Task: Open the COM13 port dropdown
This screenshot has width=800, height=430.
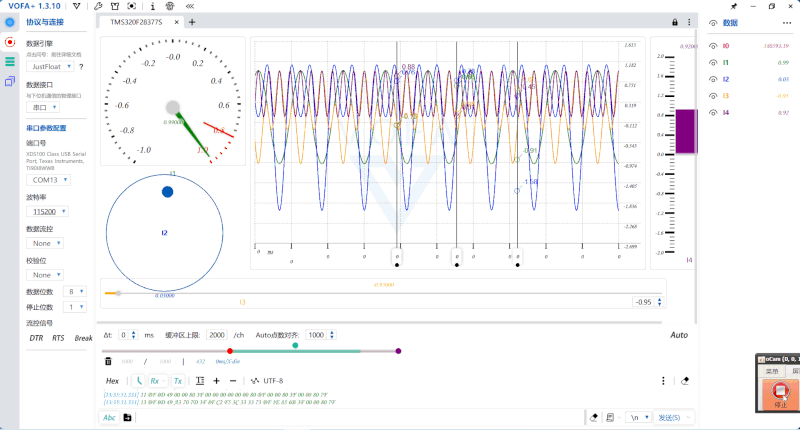Action: 48,180
